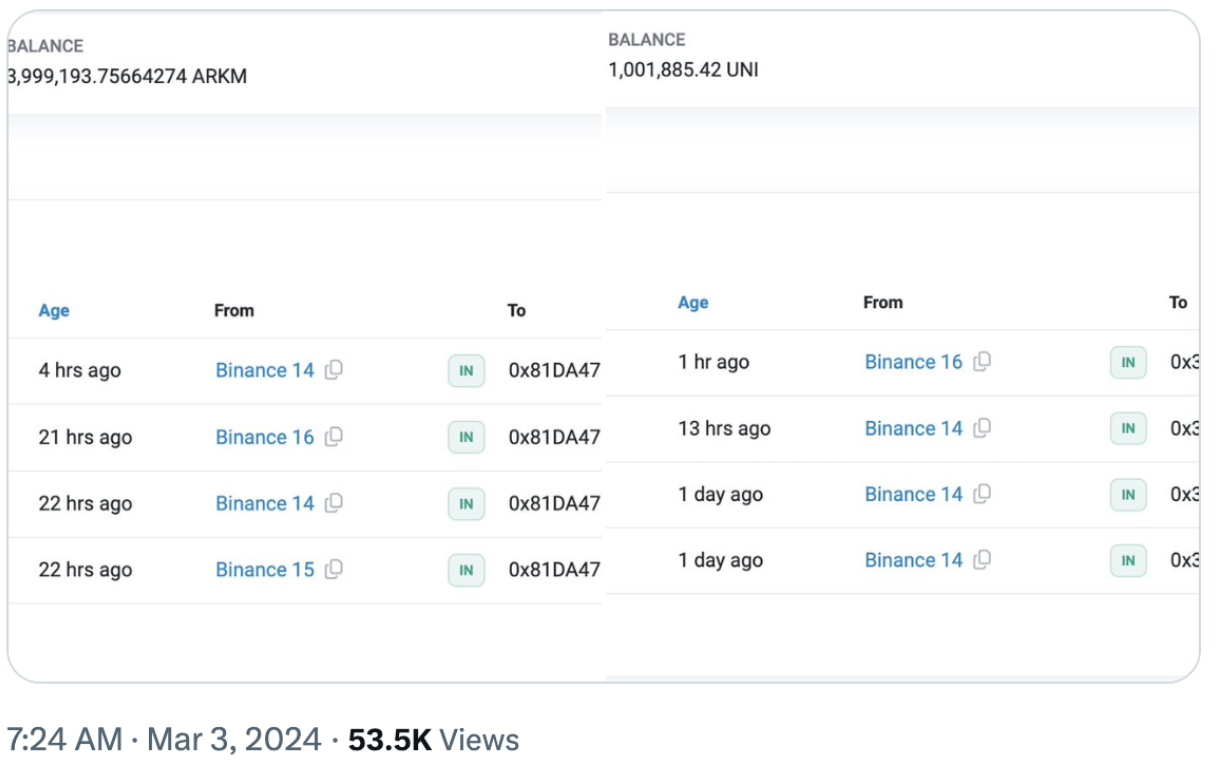
Task: Click the '1 hr ago' age cell
Action: pyautogui.click(x=713, y=362)
